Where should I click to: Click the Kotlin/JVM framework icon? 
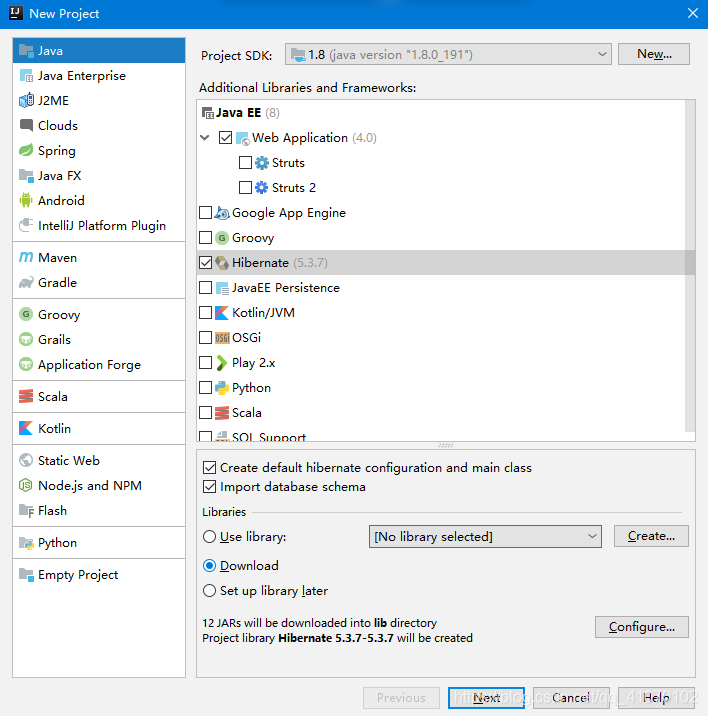[222, 313]
